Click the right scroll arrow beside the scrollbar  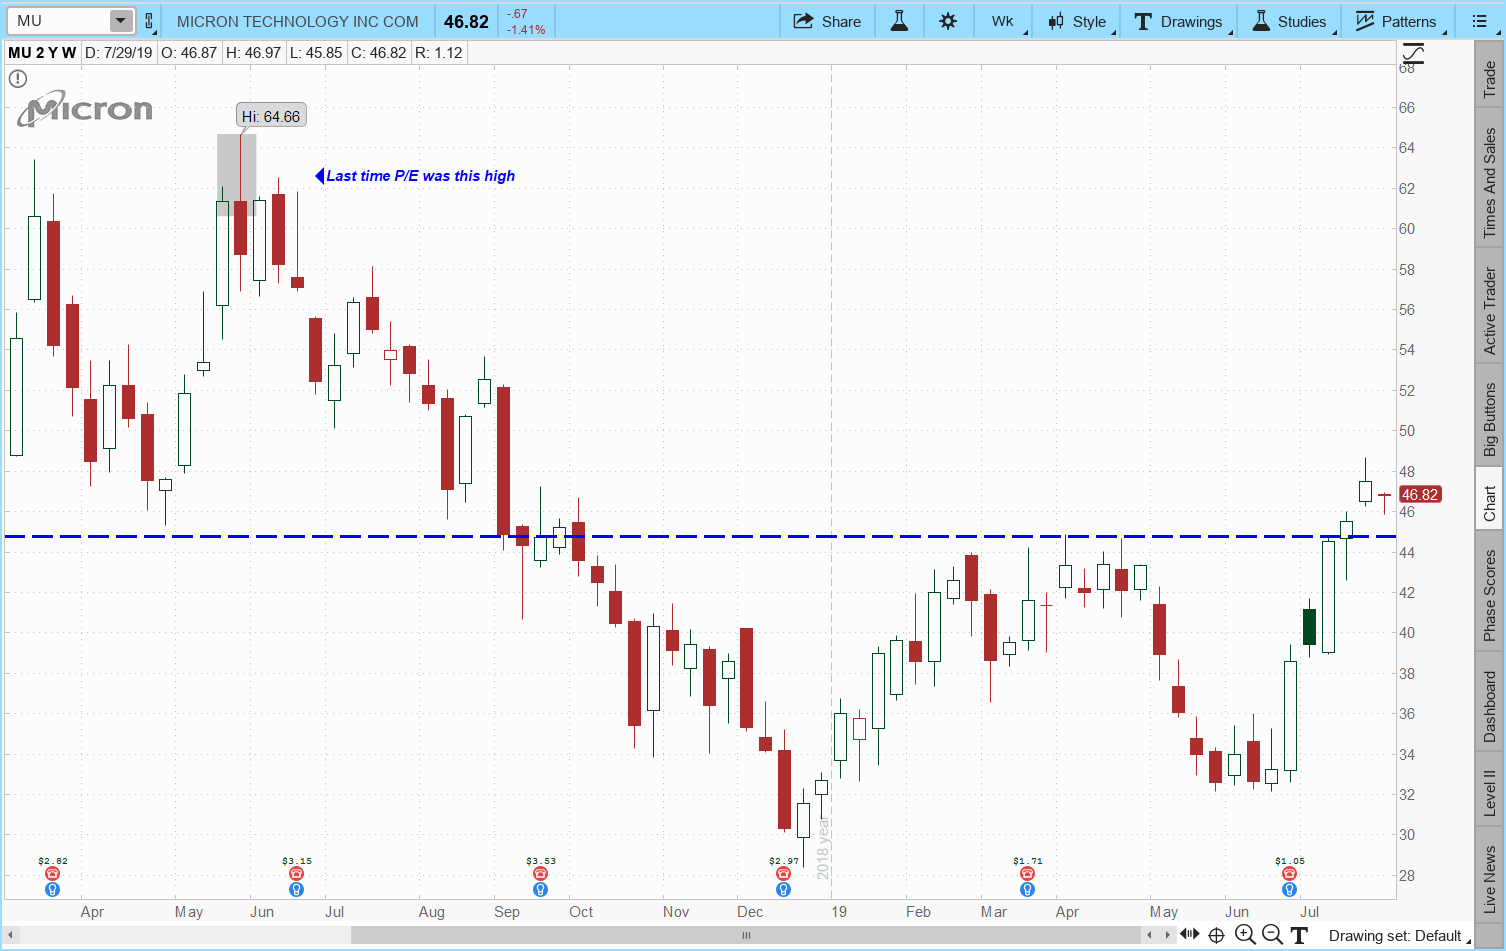tap(1167, 935)
